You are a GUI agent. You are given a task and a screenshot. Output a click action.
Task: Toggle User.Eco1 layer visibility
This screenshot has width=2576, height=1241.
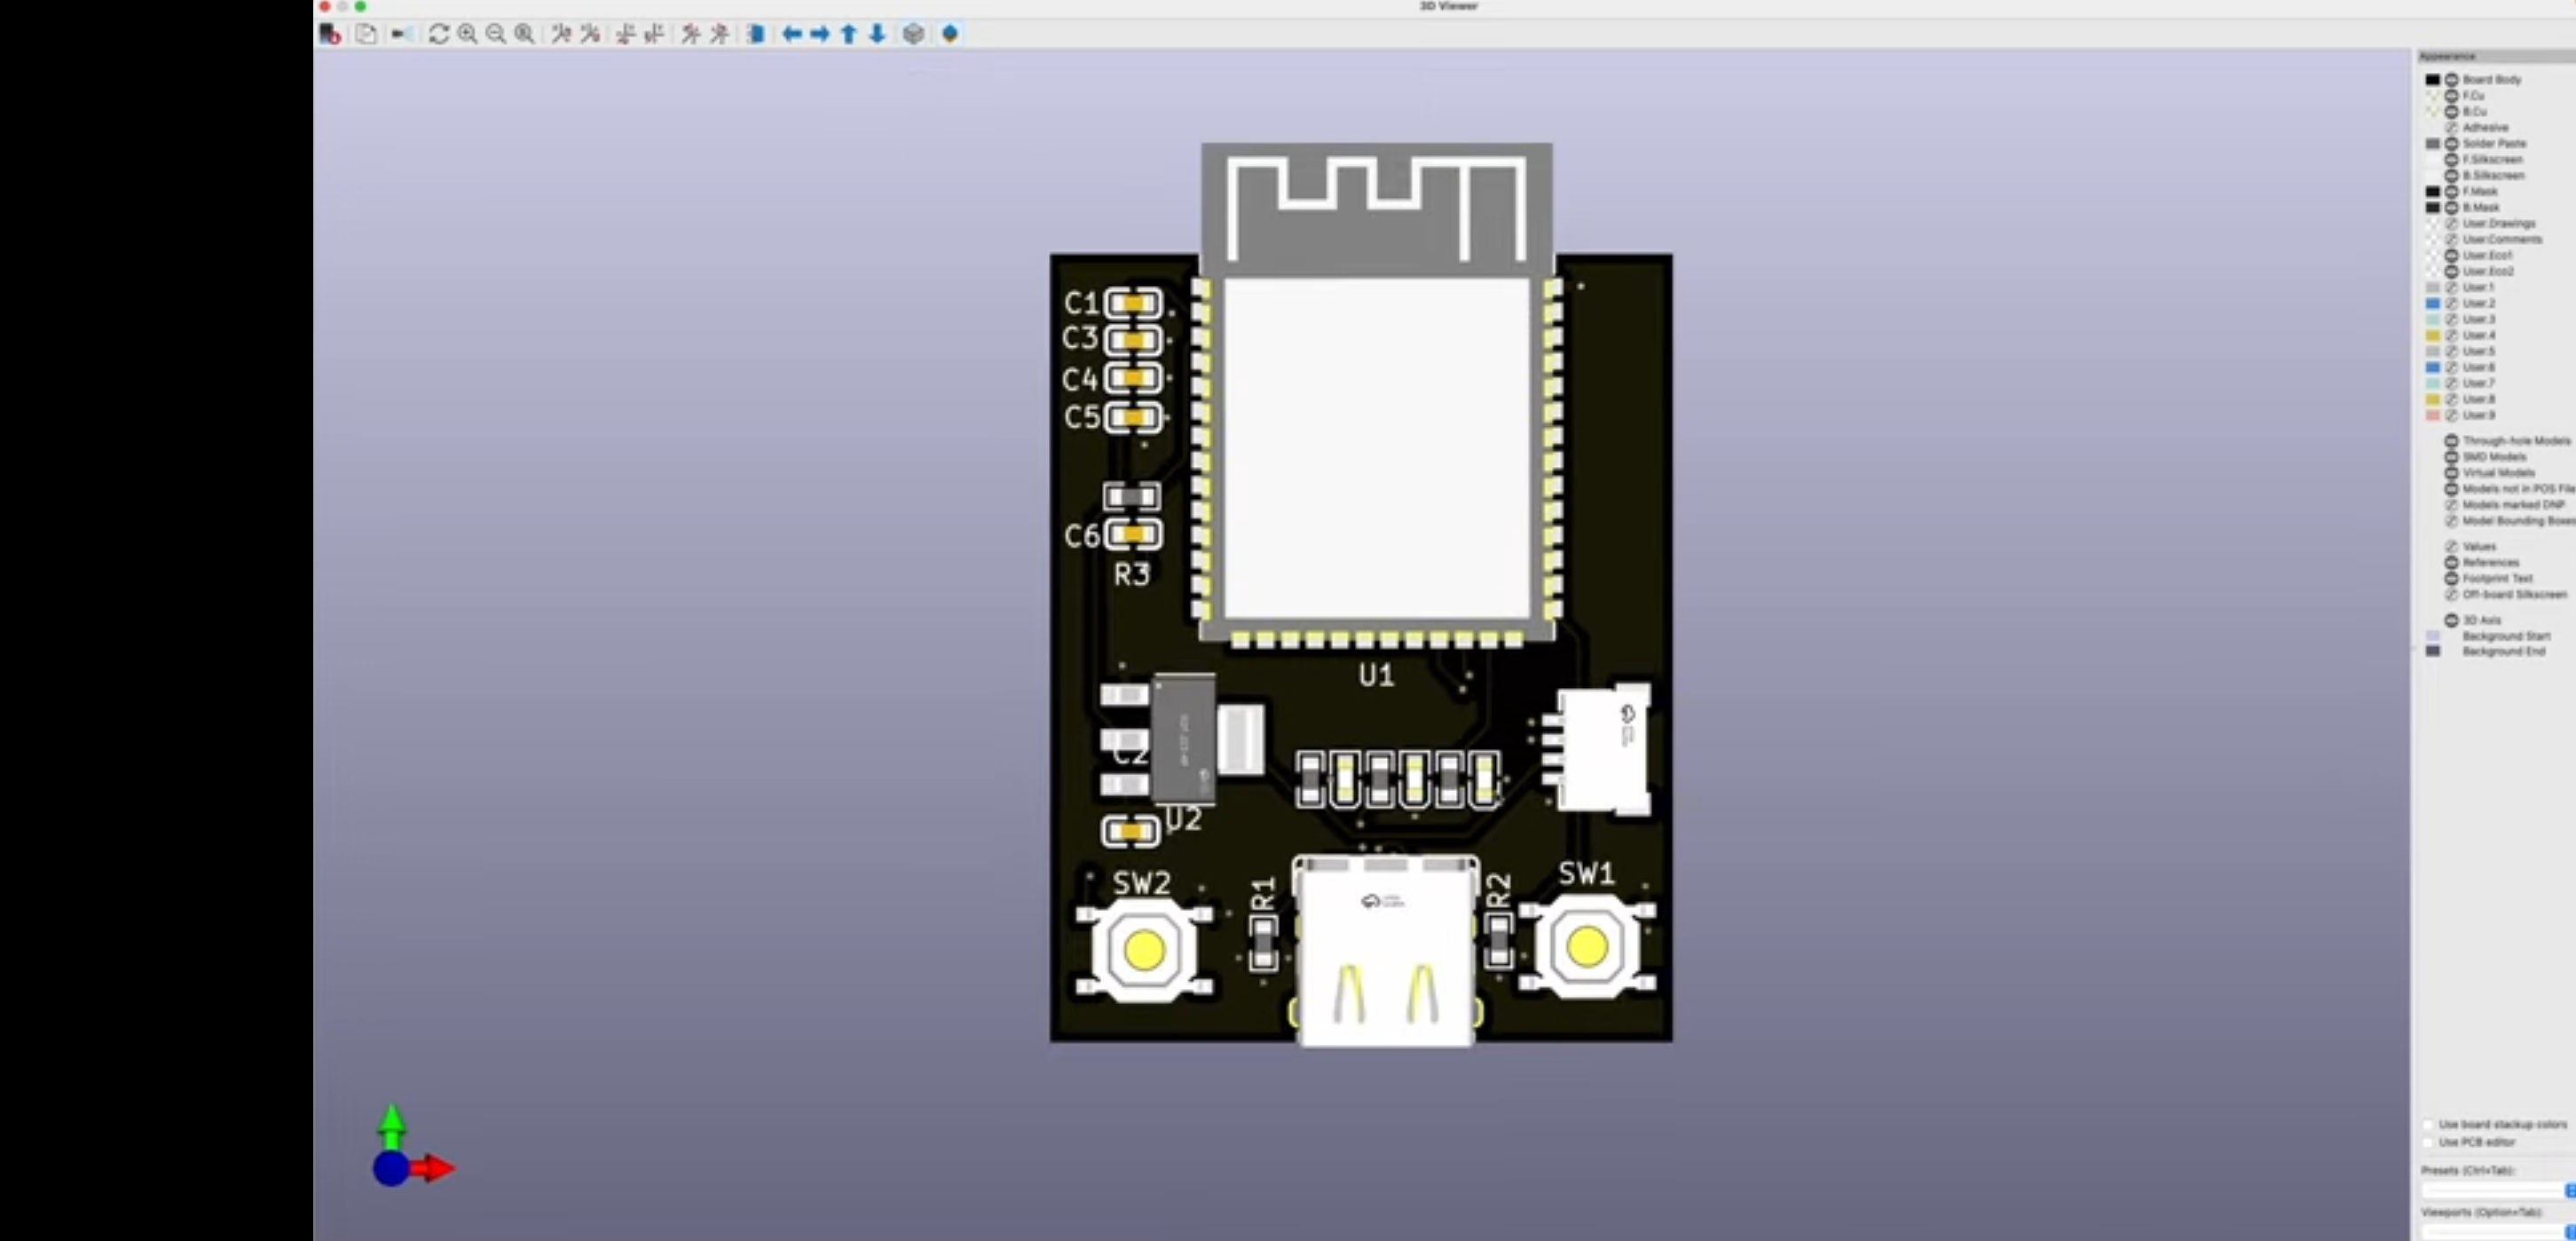(2451, 255)
